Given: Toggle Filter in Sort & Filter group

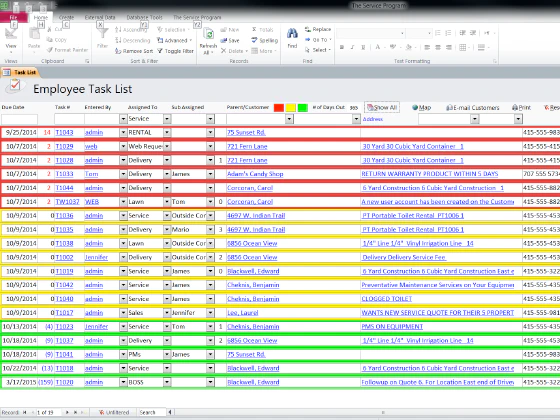Looking at the screenshot, I should [175, 51].
